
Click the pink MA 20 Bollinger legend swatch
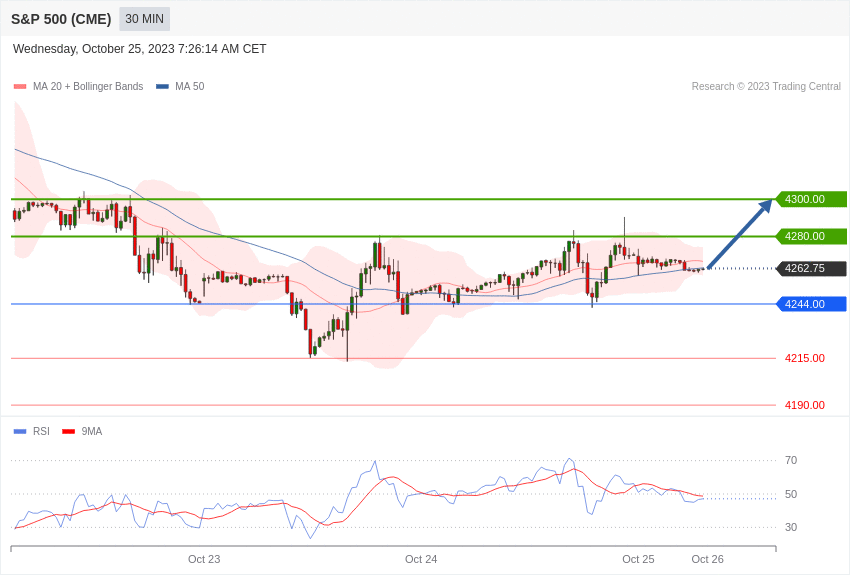20,87
